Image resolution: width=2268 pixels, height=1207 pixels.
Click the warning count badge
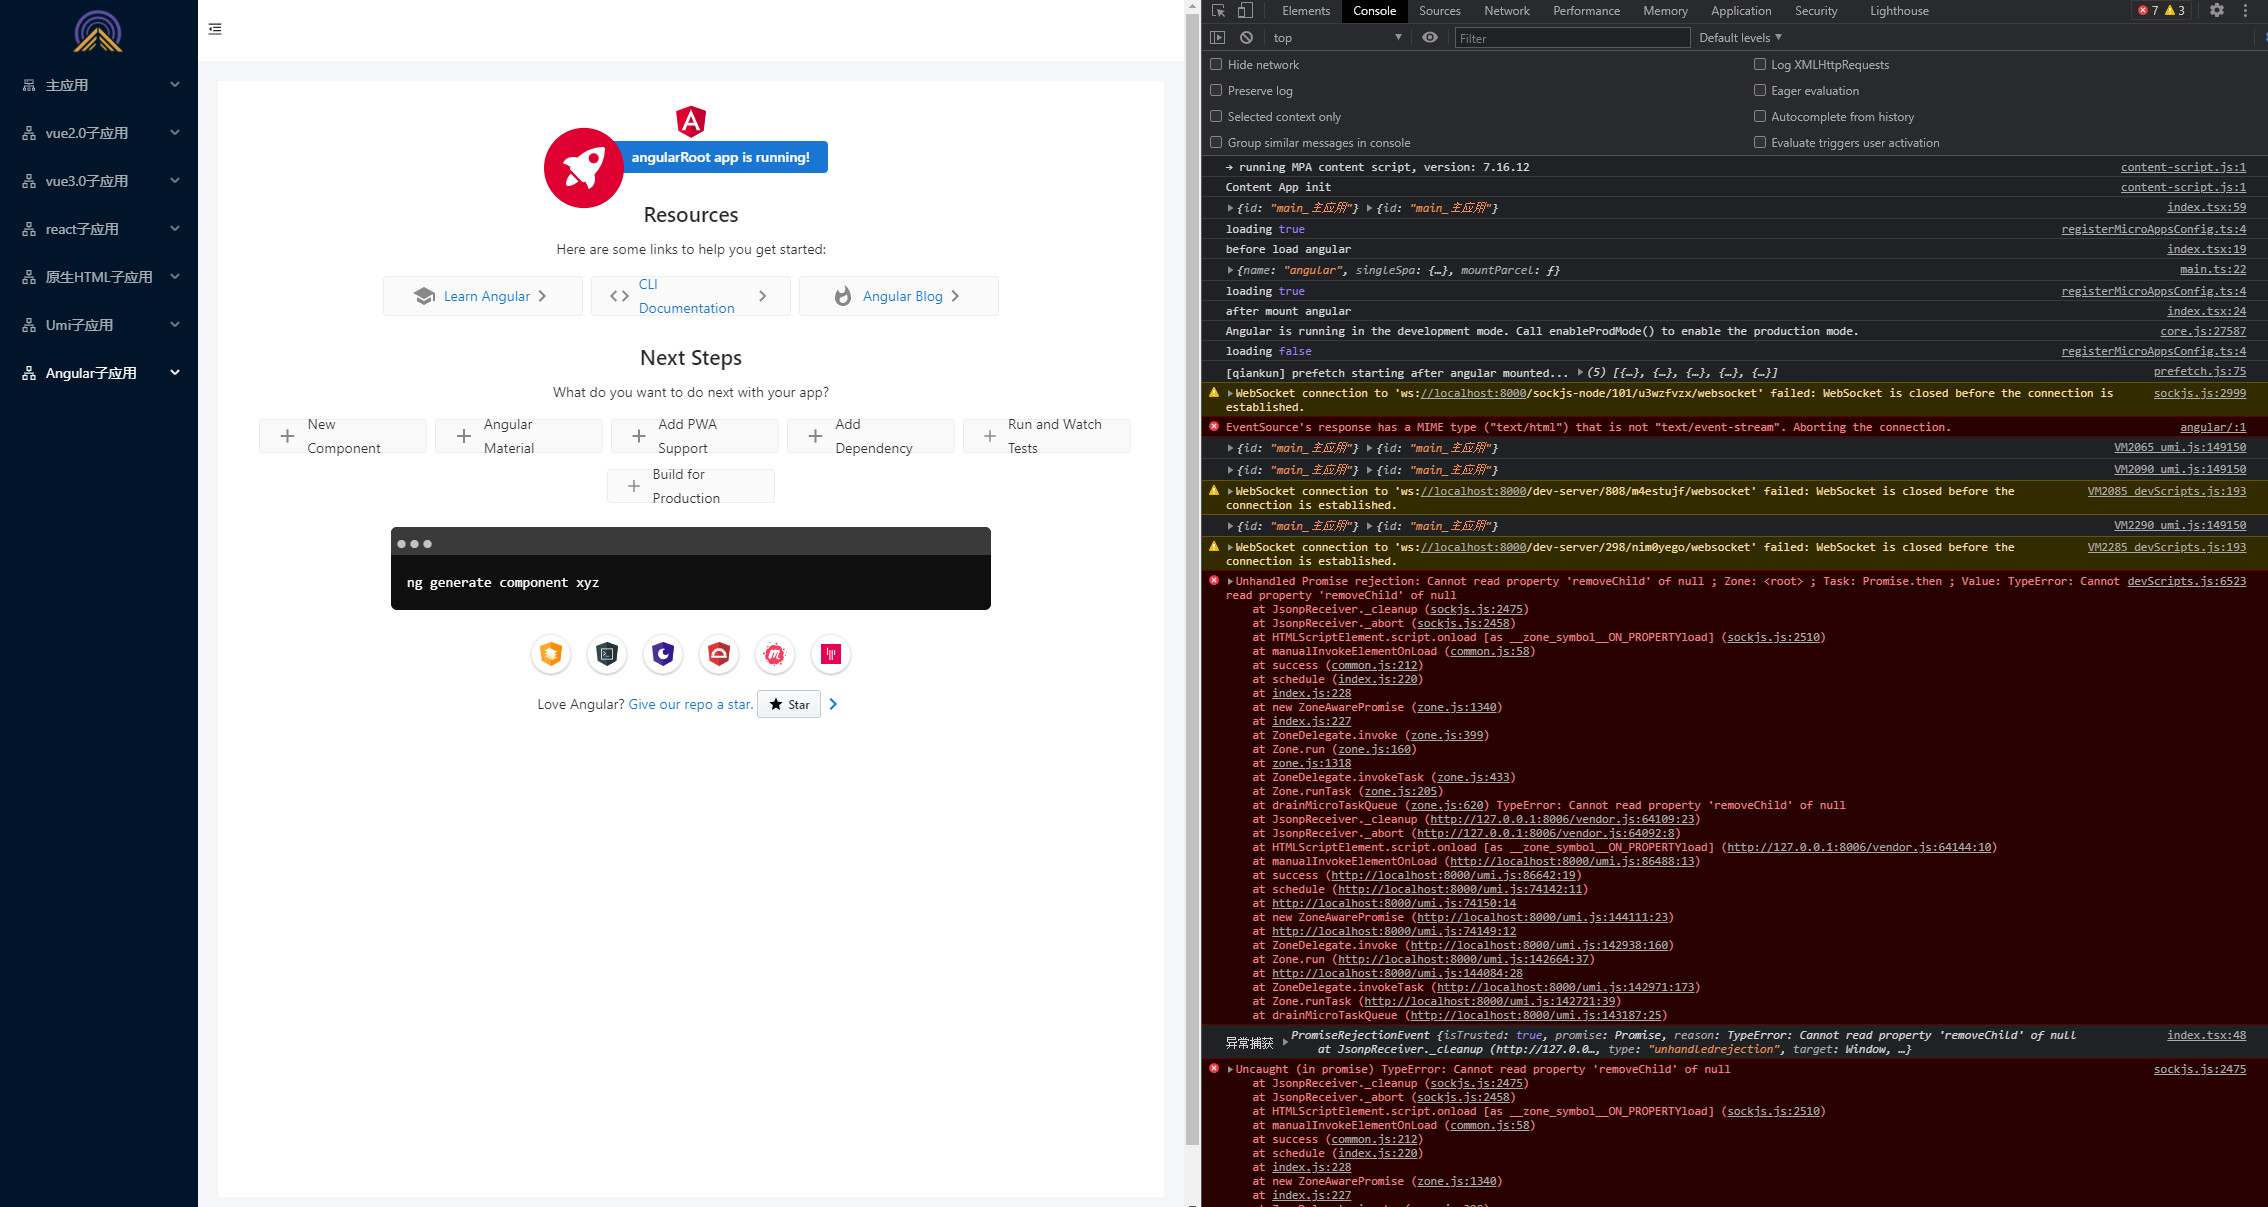click(2175, 11)
